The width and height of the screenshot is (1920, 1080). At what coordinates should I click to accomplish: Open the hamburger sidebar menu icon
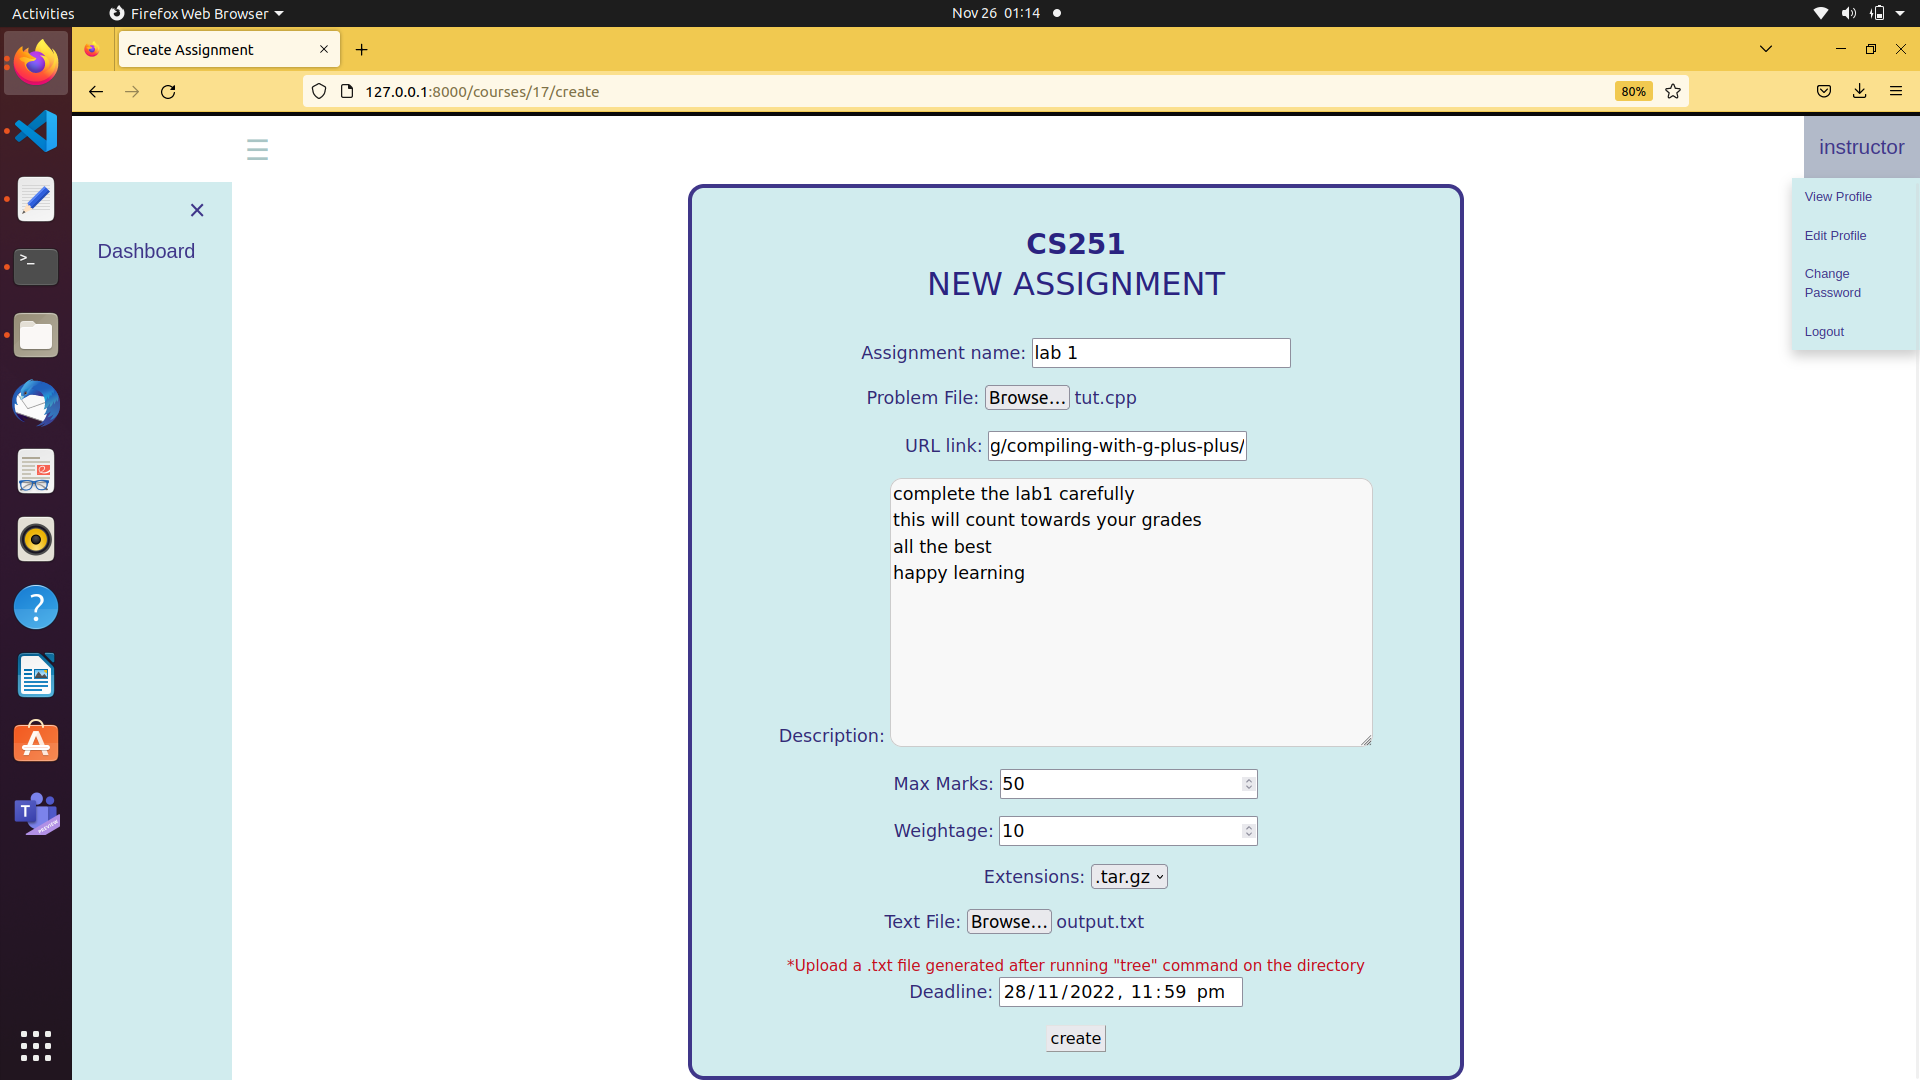[x=257, y=150]
